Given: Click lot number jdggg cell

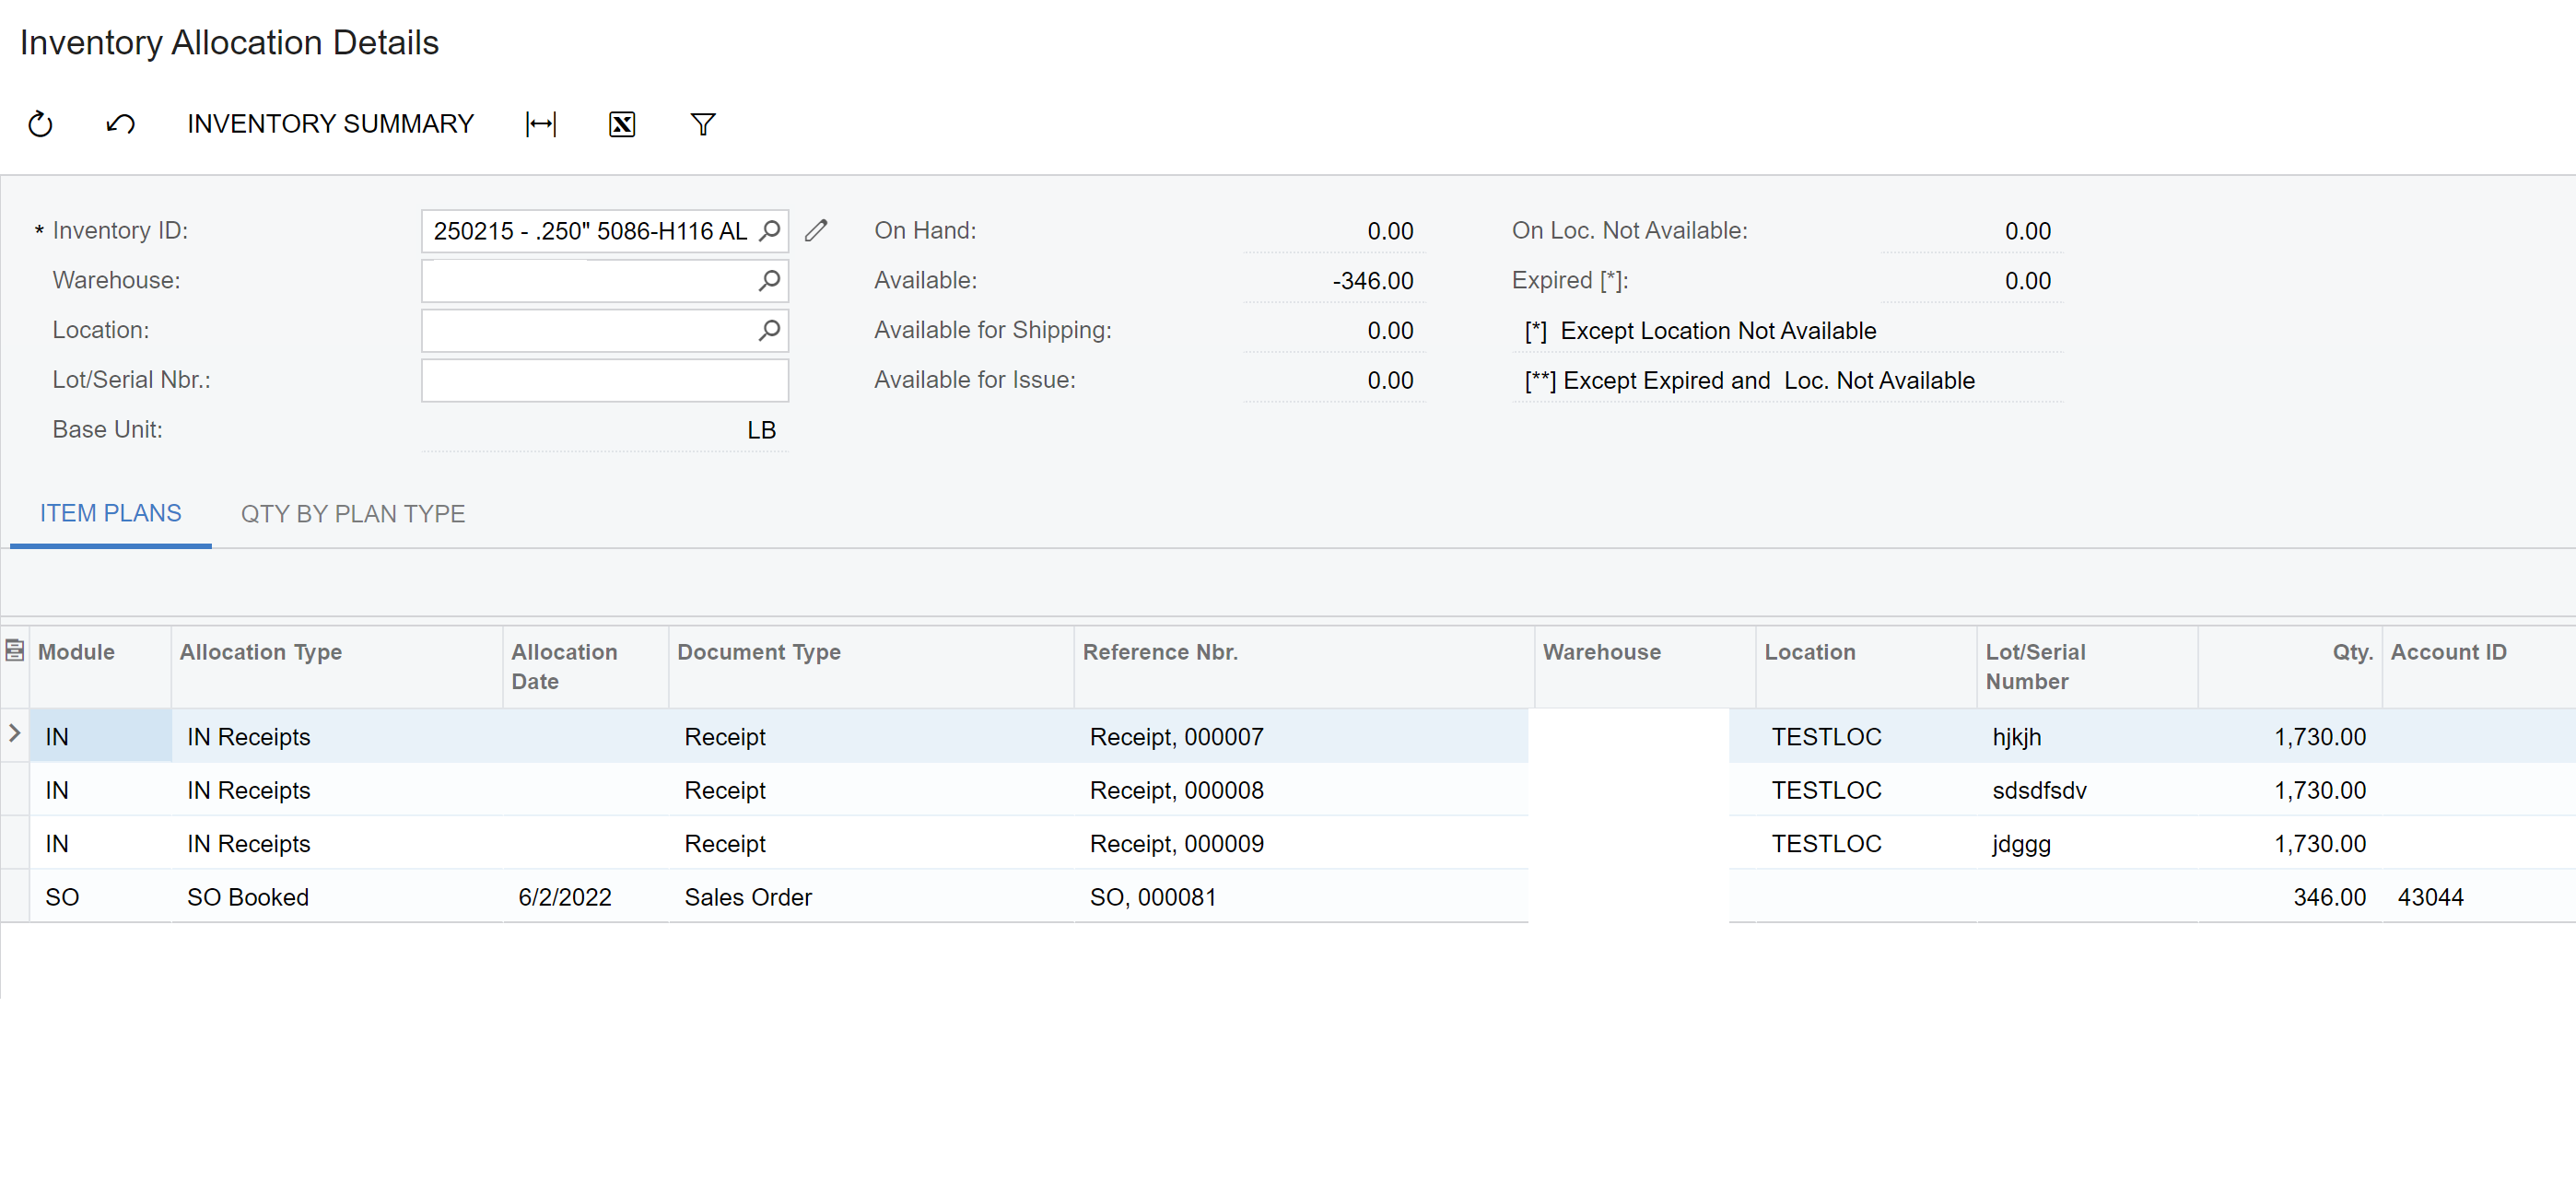Looking at the screenshot, I should coord(2086,844).
